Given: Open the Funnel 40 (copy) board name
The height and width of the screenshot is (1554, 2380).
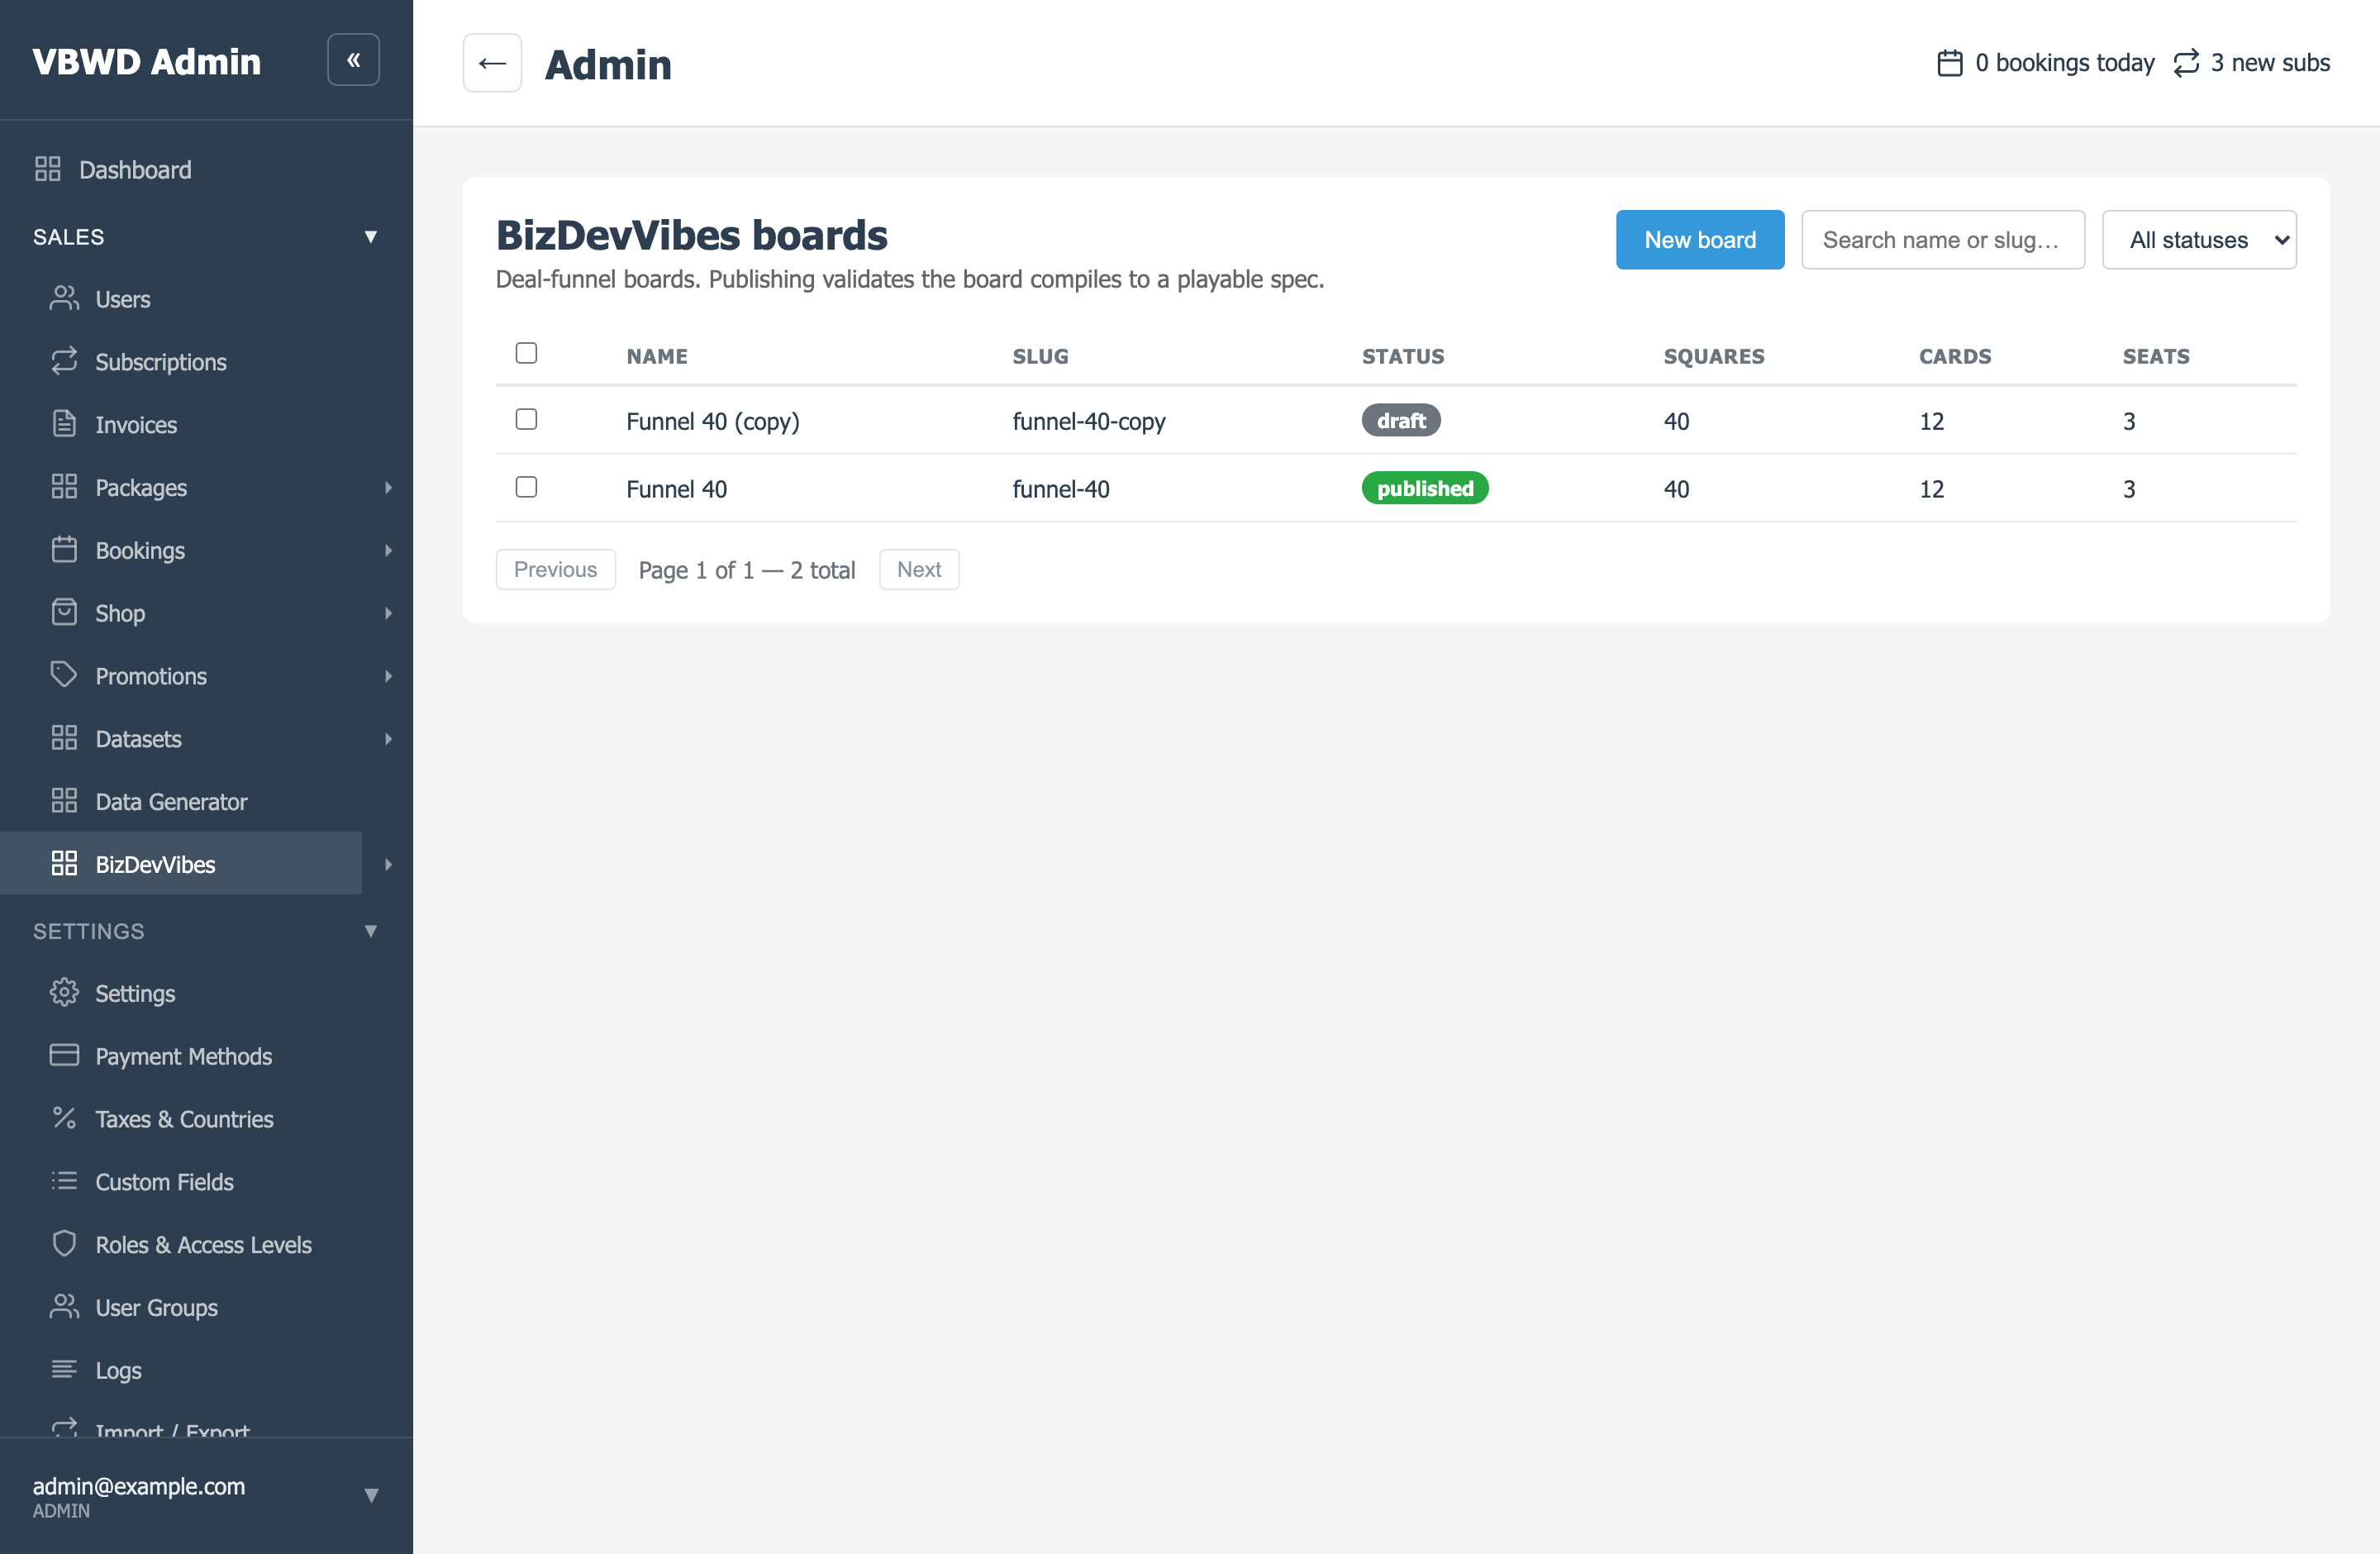Looking at the screenshot, I should 713,421.
